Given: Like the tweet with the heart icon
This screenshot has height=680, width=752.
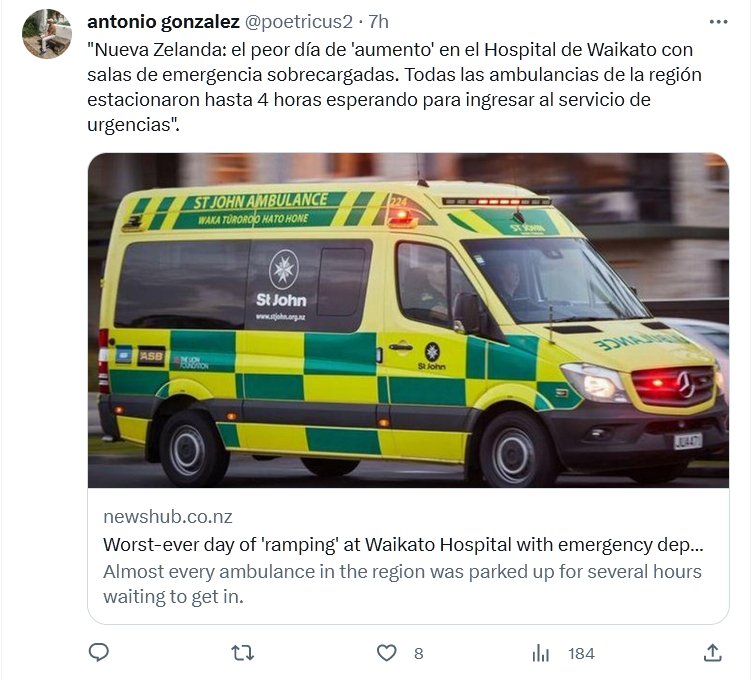Looking at the screenshot, I should pos(387,653).
